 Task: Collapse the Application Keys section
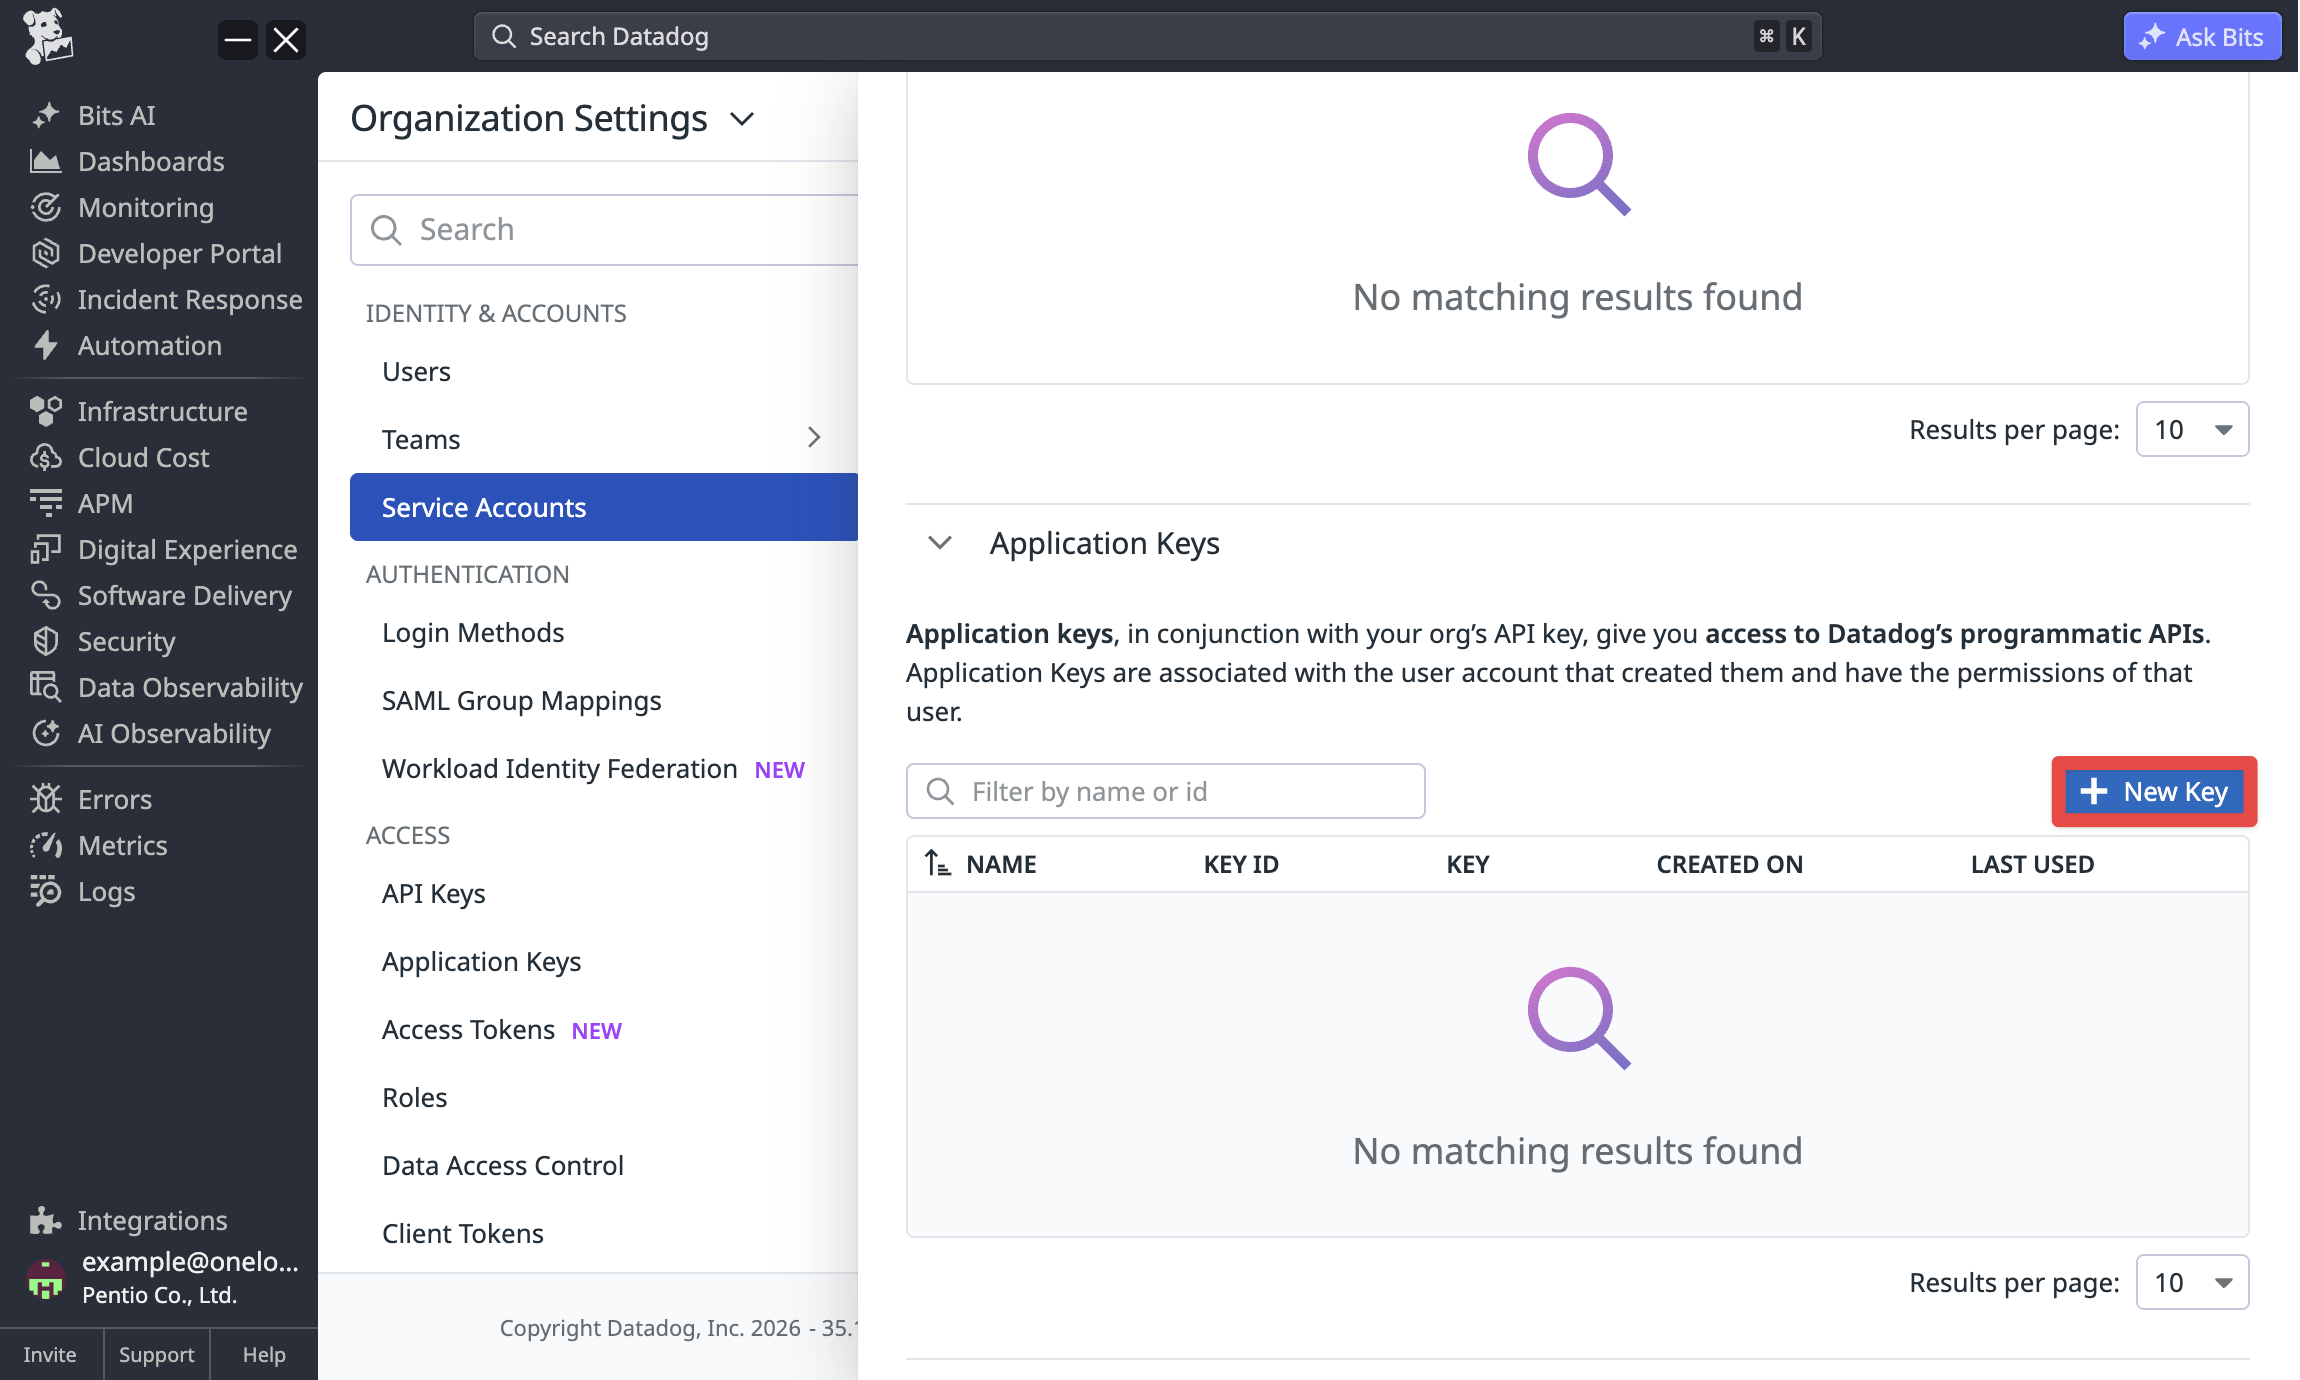pyautogui.click(x=940, y=542)
